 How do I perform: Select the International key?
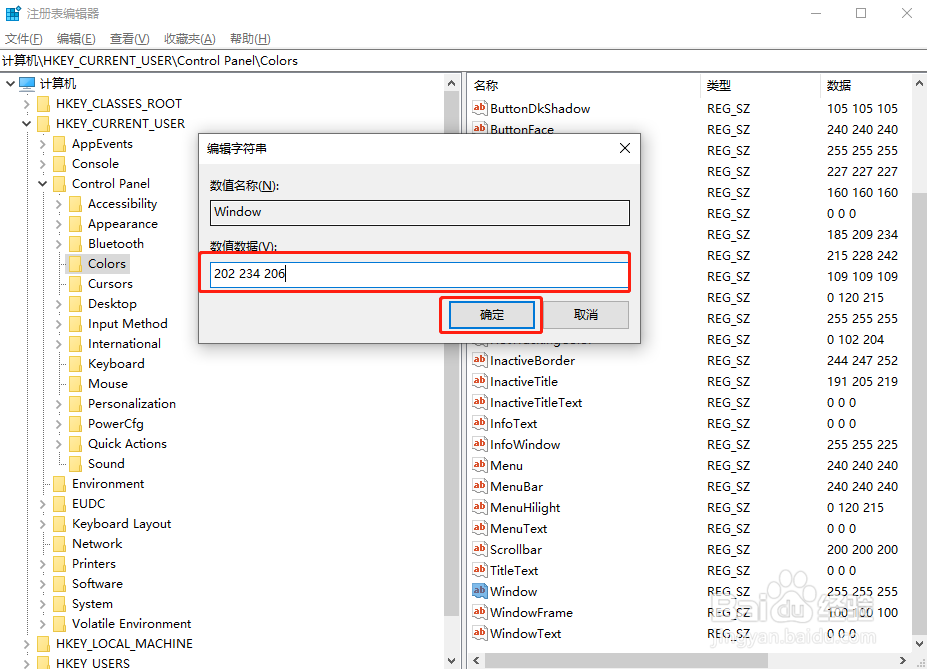pos(124,344)
